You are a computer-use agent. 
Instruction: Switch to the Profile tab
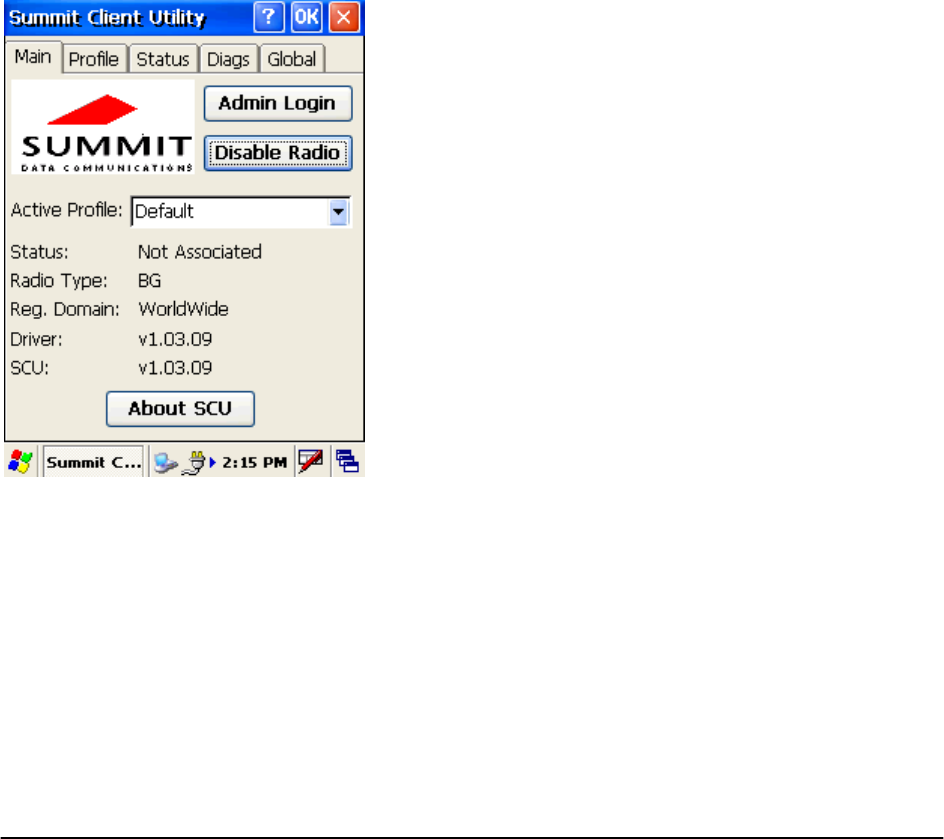[x=94, y=59]
